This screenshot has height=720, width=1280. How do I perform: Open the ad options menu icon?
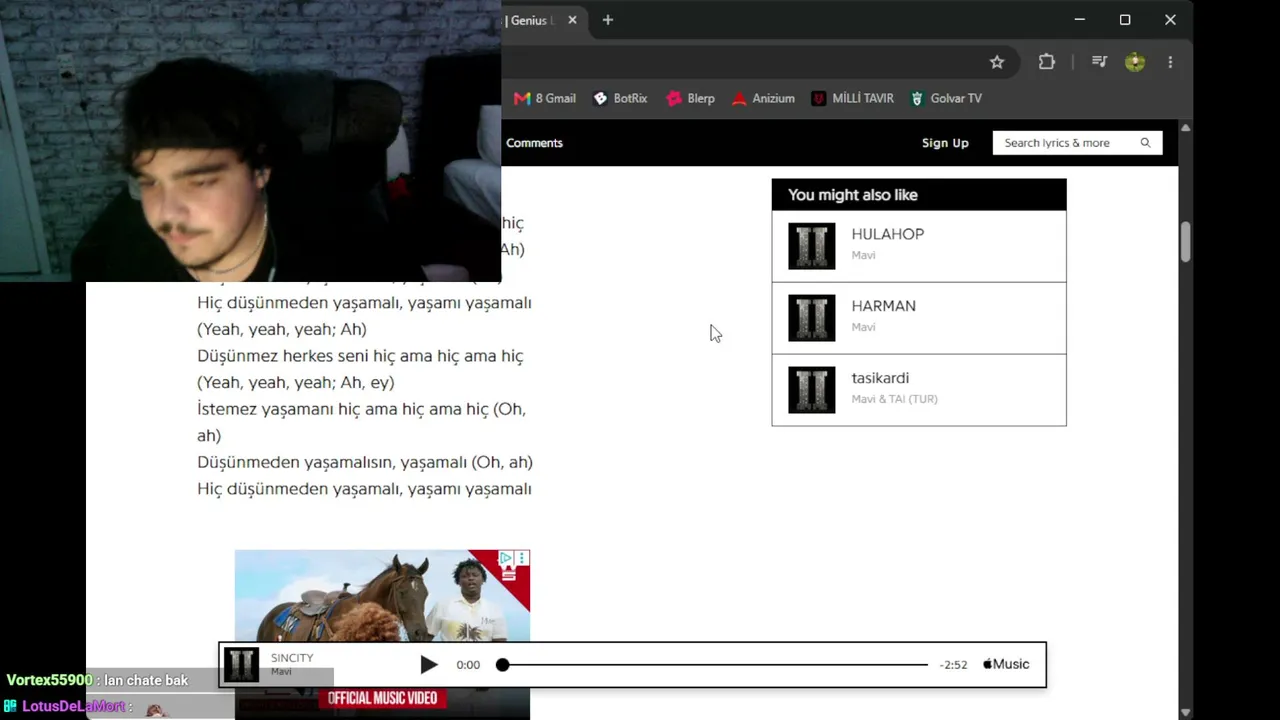[521, 558]
